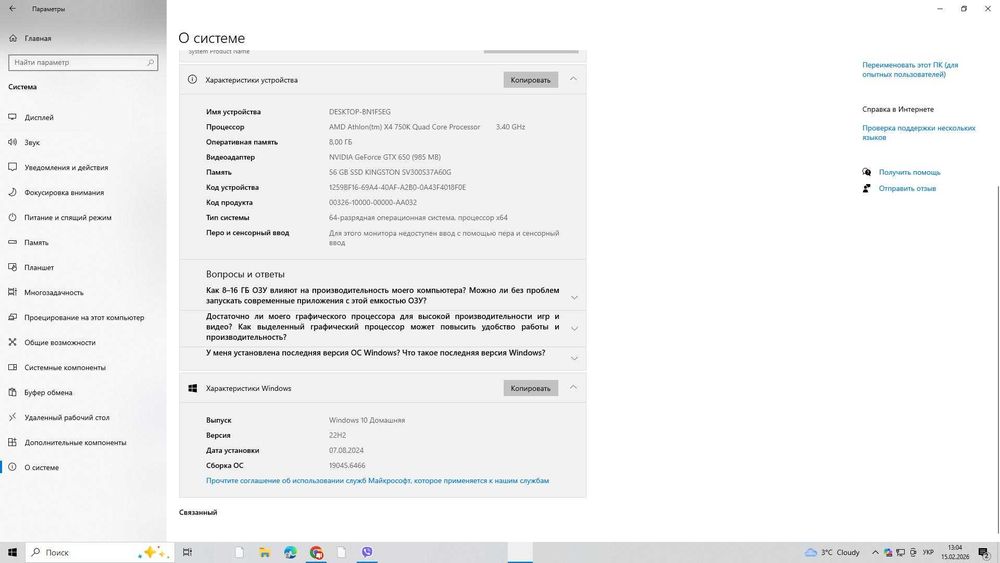The height and width of the screenshot is (563, 1000).
Task: Open Удаленный рабочий стол icon
Action: point(12,417)
